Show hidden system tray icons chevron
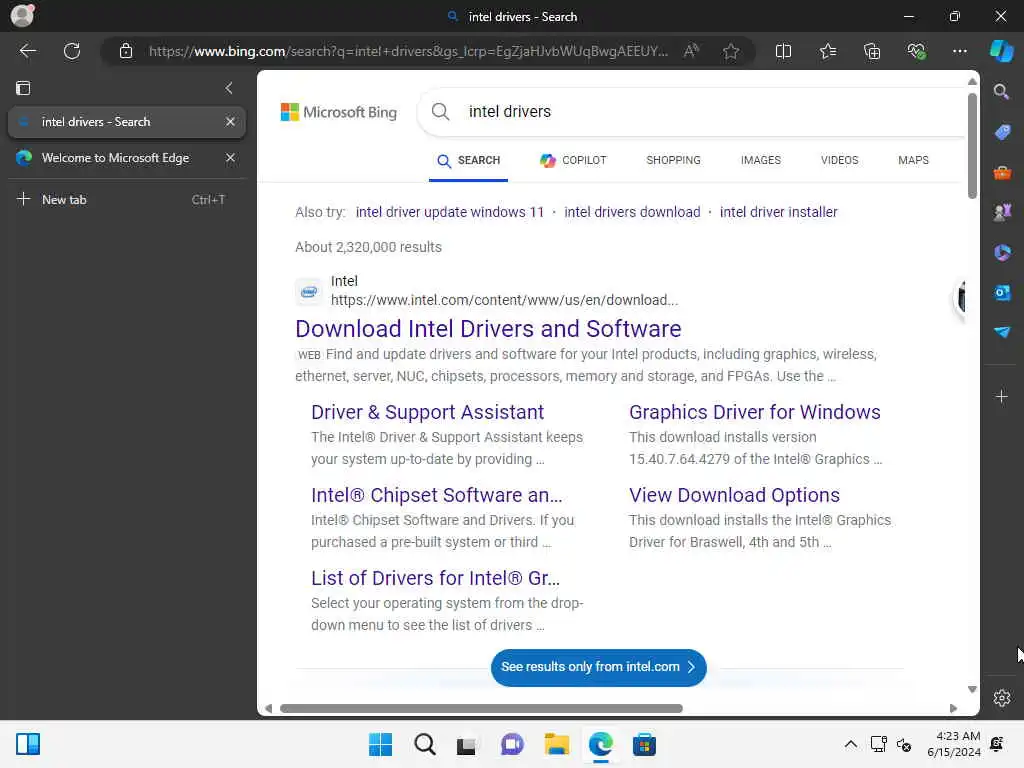This screenshot has height=768, width=1024. 850,744
